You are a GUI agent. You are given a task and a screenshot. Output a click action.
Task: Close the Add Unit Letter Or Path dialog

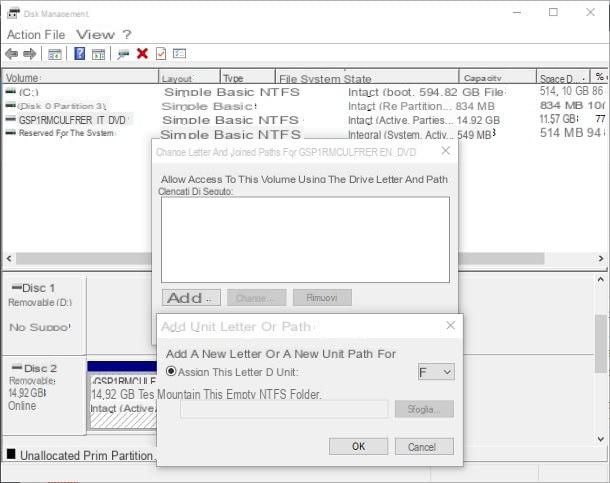pyautogui.click(x=450, y=326)
